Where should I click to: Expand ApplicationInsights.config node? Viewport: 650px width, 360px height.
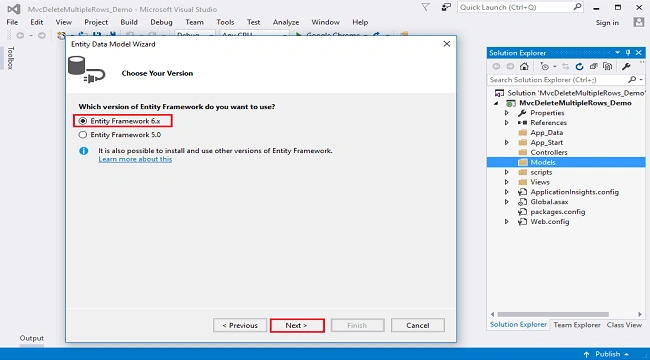tap(507, 192)
